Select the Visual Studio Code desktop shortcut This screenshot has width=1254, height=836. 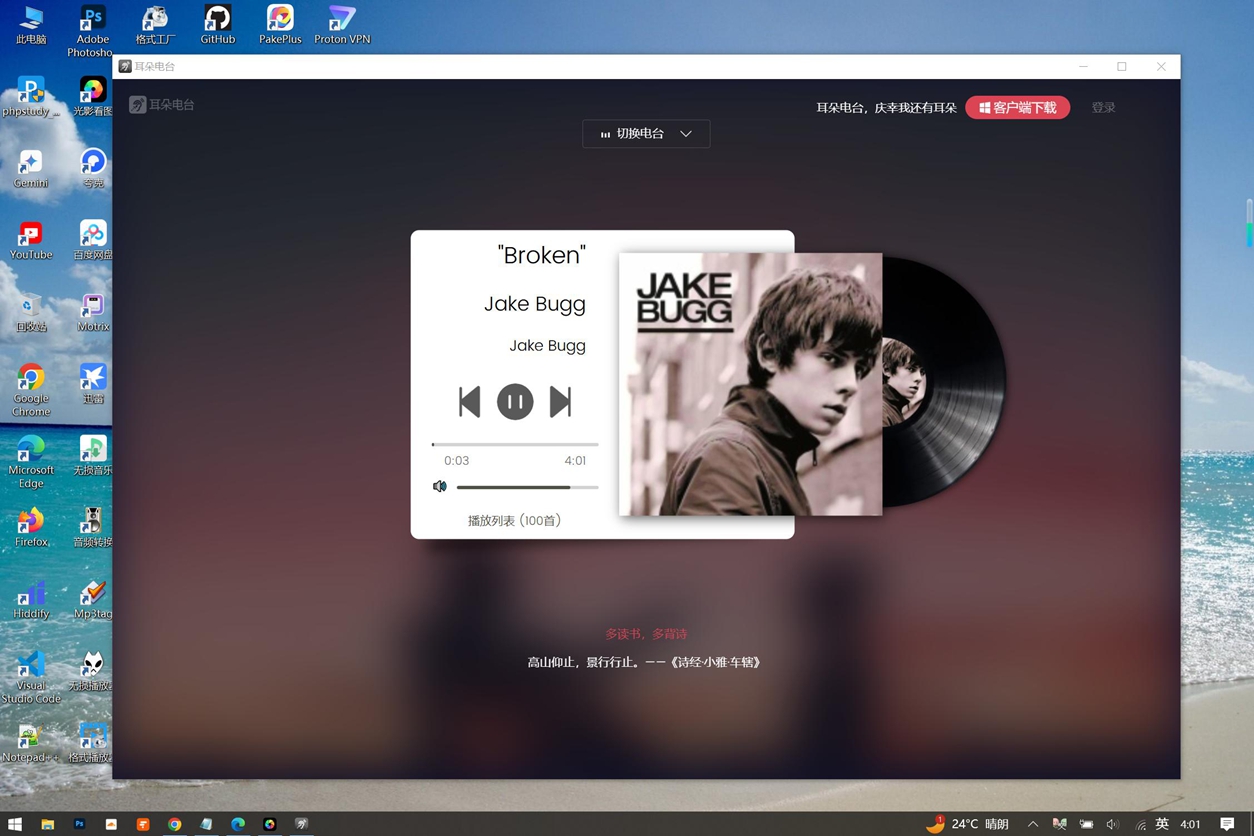[31, 678]
